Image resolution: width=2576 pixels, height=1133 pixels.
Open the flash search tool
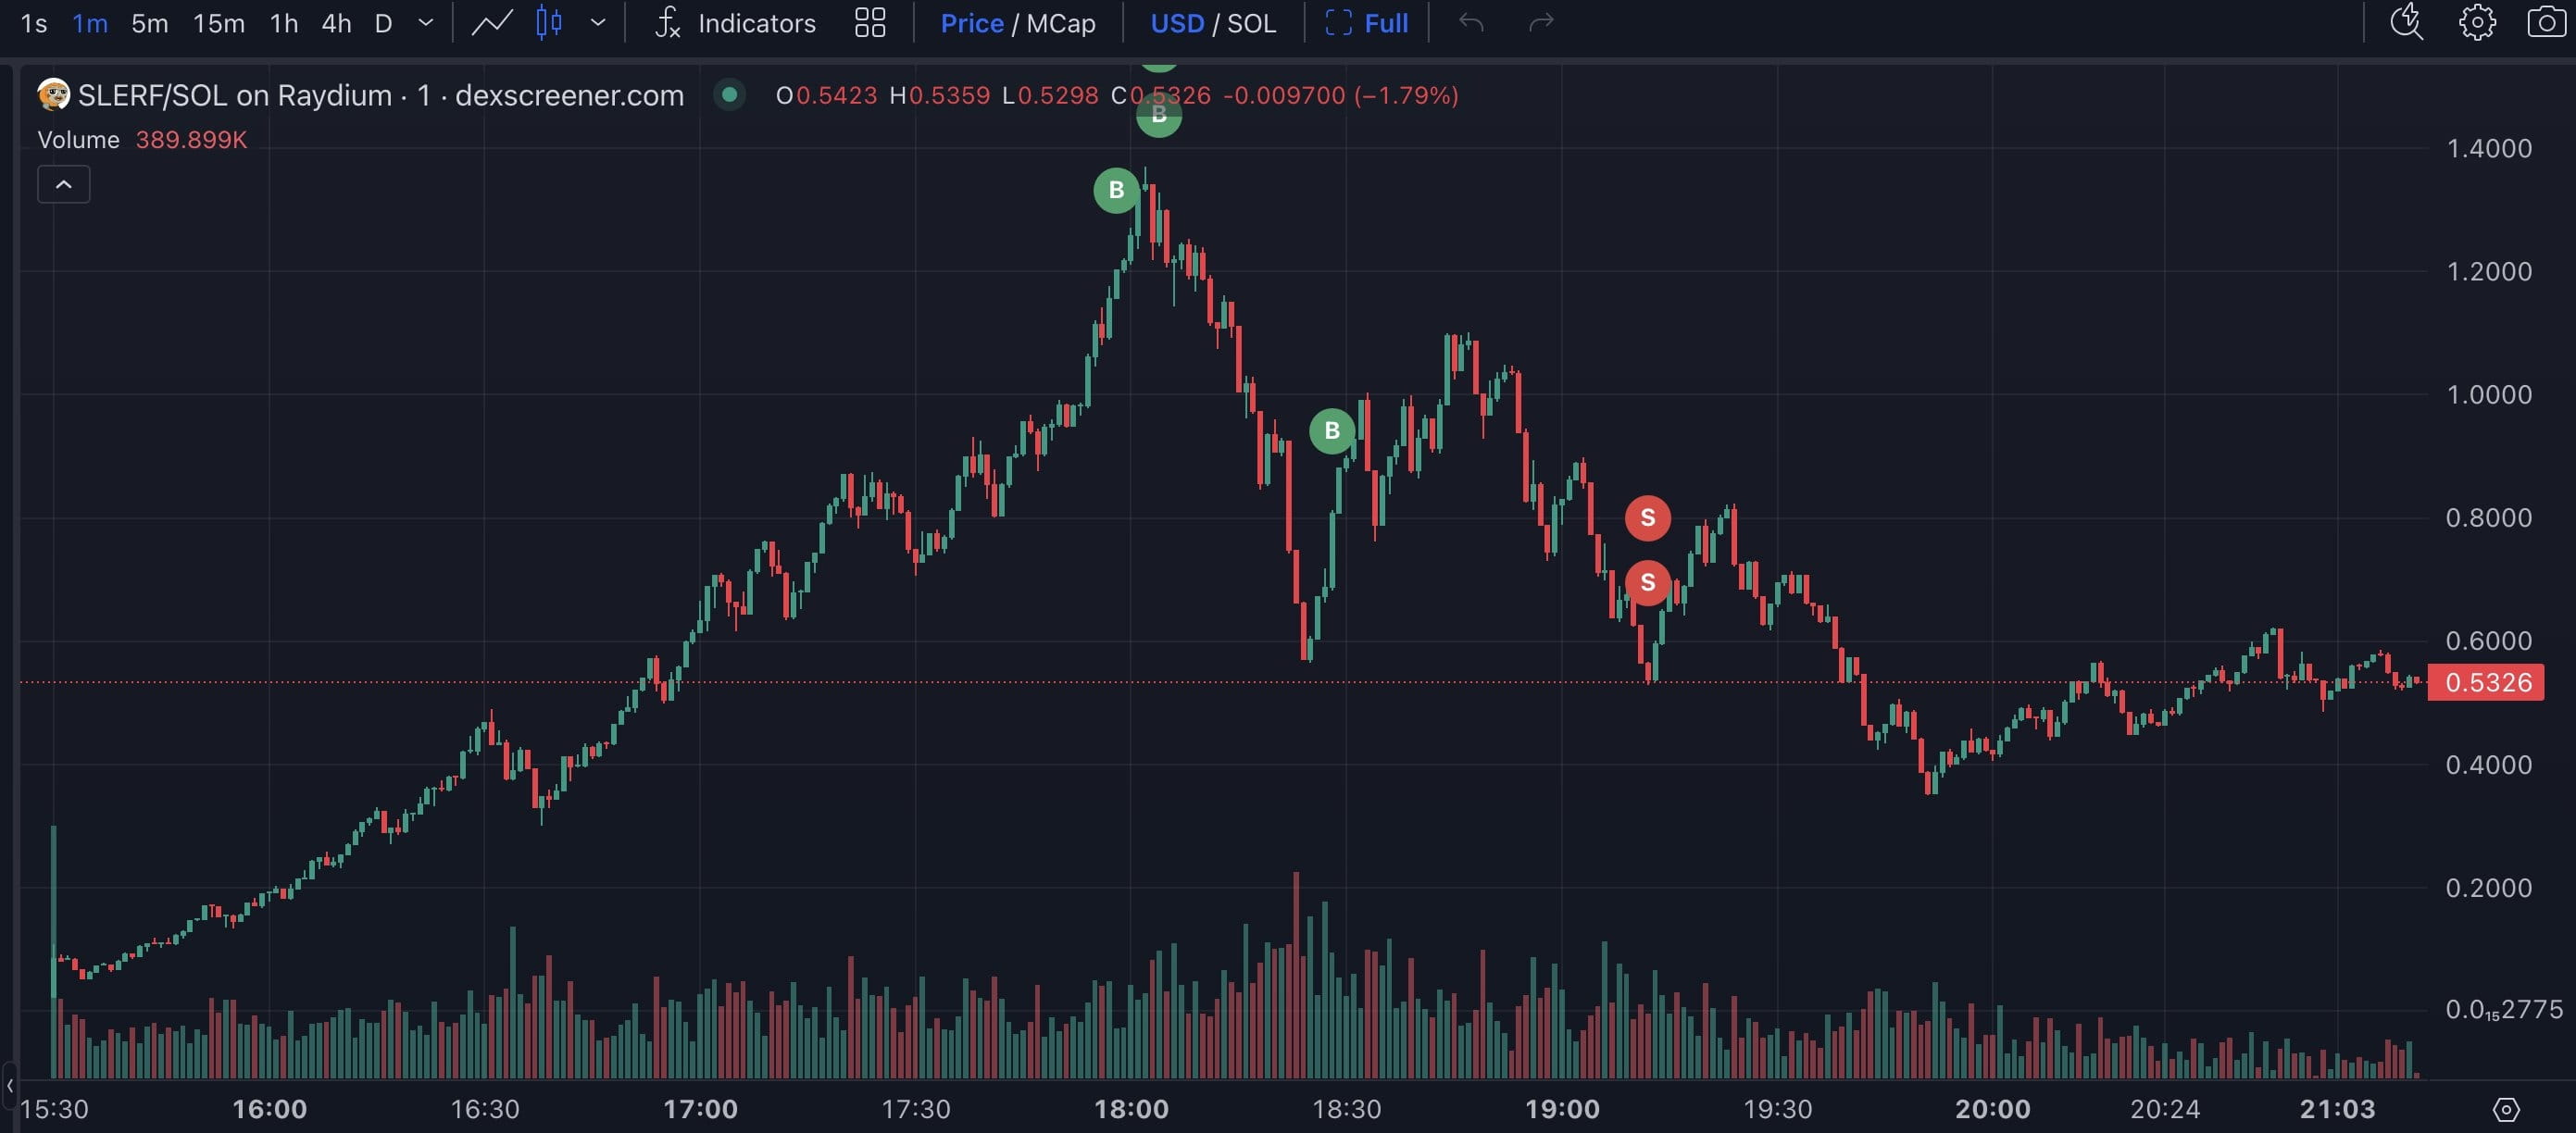[2406, 22]
